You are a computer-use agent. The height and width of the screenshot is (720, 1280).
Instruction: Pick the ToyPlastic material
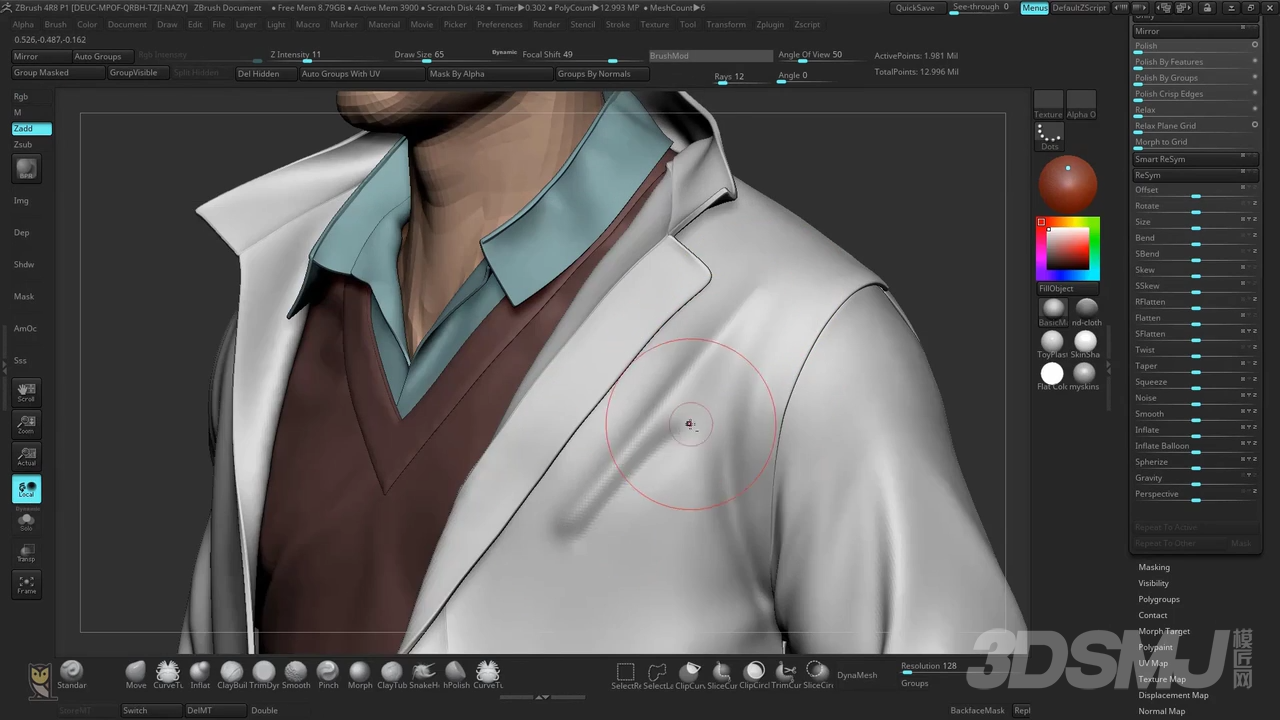(x=1052, y=344)
